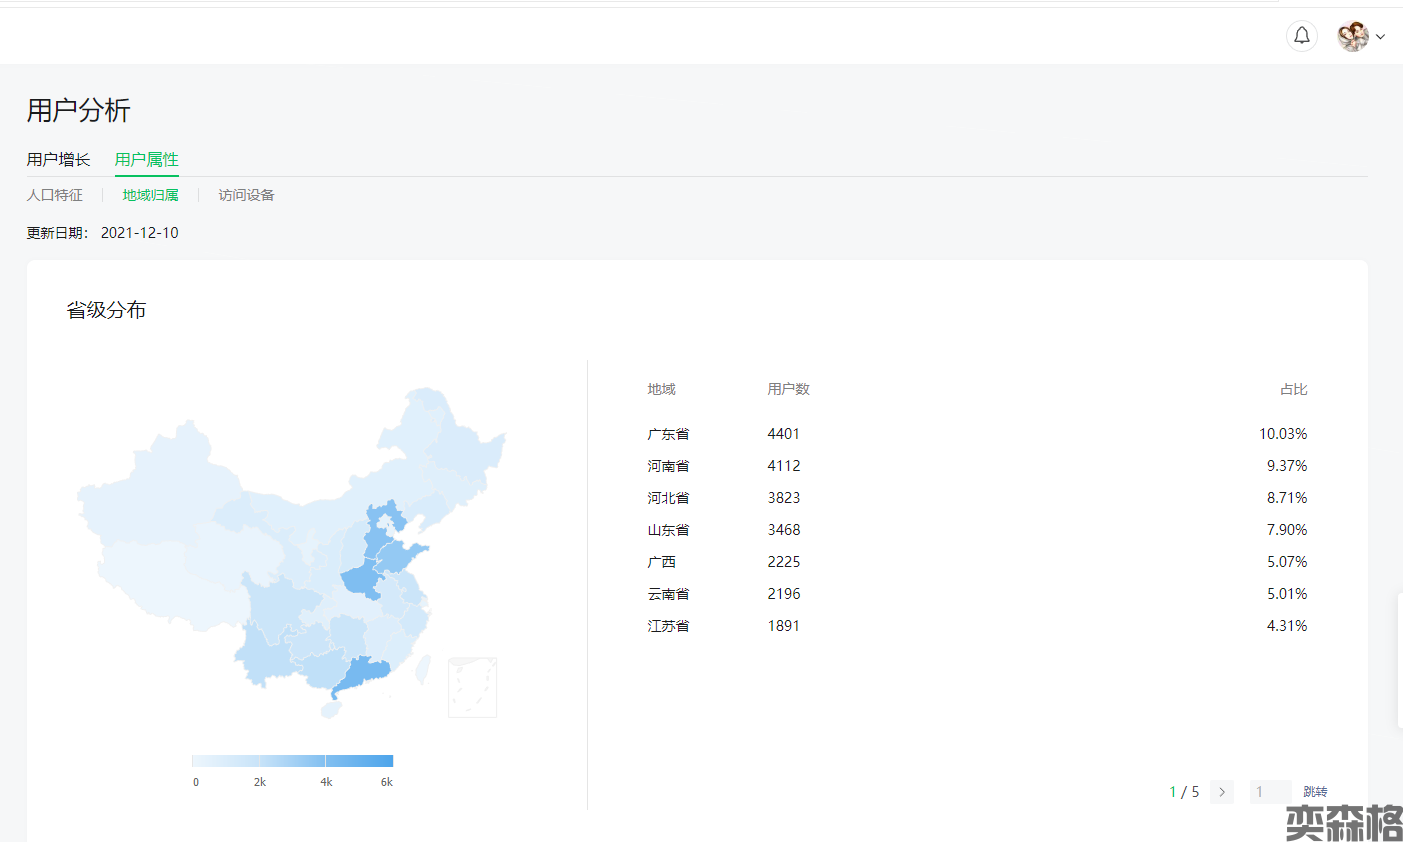
Task: Open the user avatar profile
Action: (x=1353, y=36)
